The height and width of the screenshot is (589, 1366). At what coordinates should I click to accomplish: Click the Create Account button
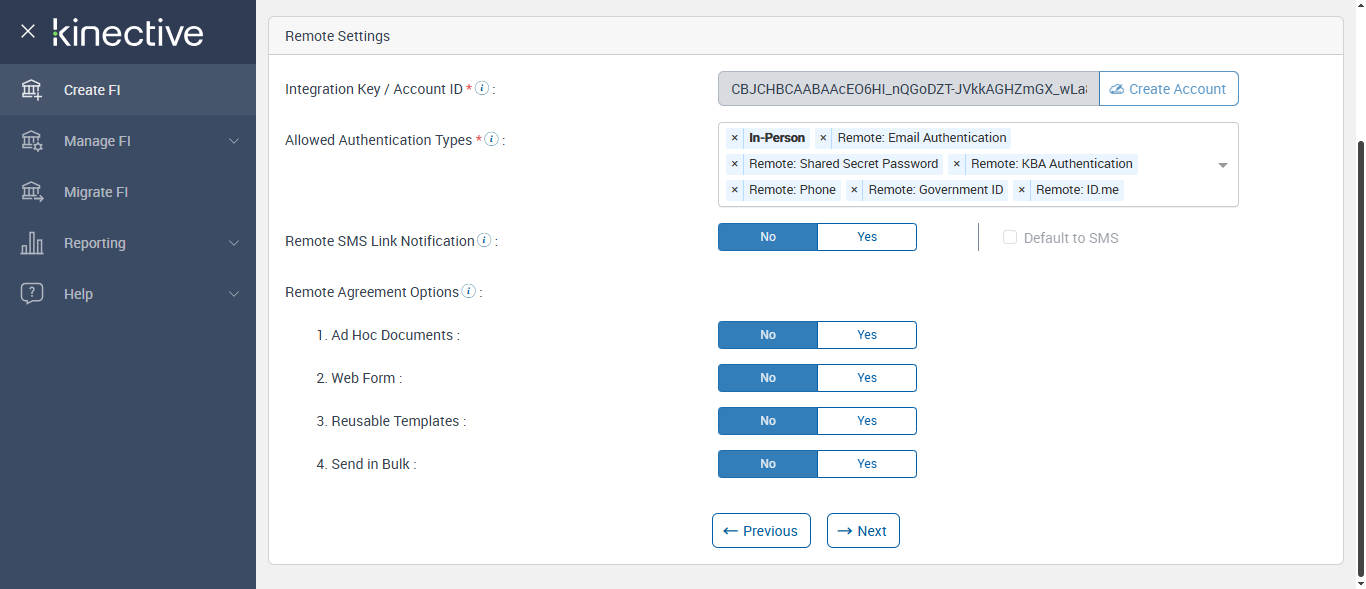1168,89
